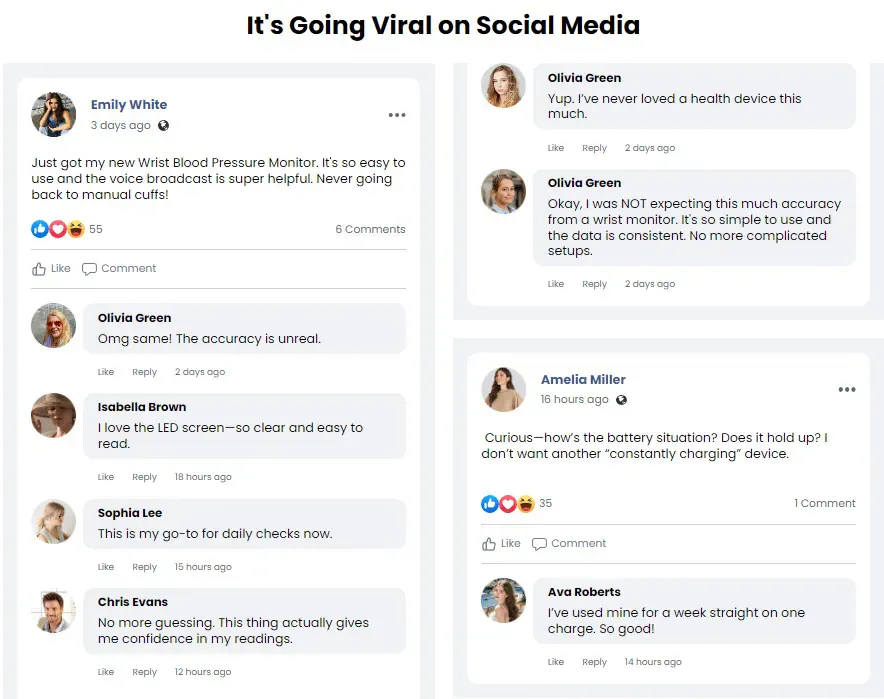Open the three-dot menu on Amelia Miller's post
Image resolution: width=884 pixels, height=699 pixels.
coord(847,390)
